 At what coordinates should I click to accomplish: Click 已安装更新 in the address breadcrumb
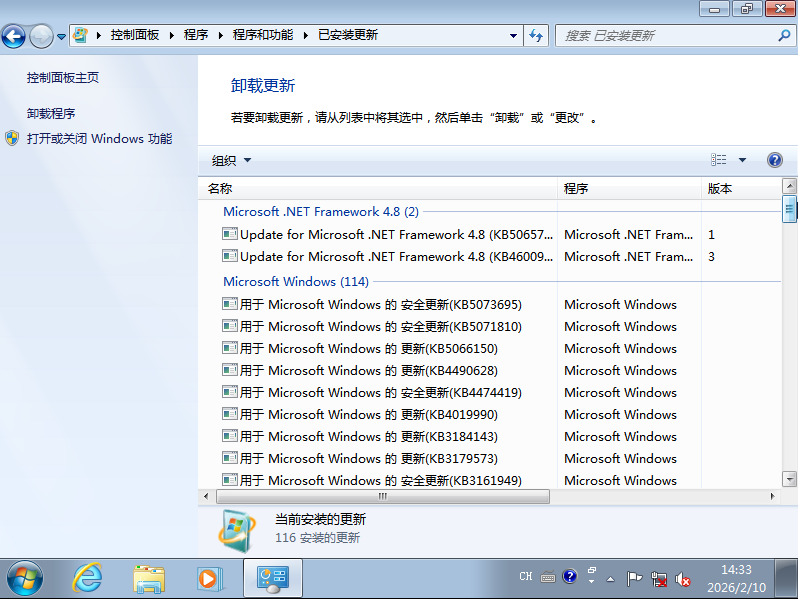(x=348, y=35)
